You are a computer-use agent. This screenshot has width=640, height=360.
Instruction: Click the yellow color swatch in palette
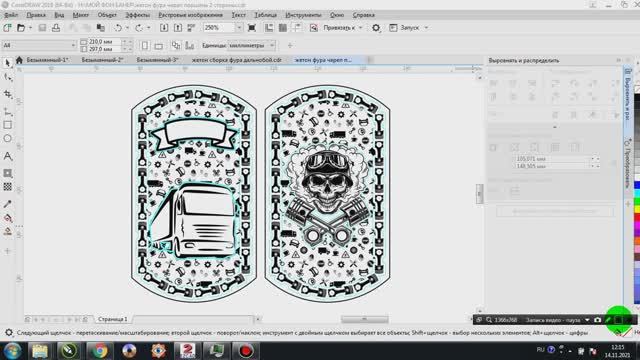(637, 209)
